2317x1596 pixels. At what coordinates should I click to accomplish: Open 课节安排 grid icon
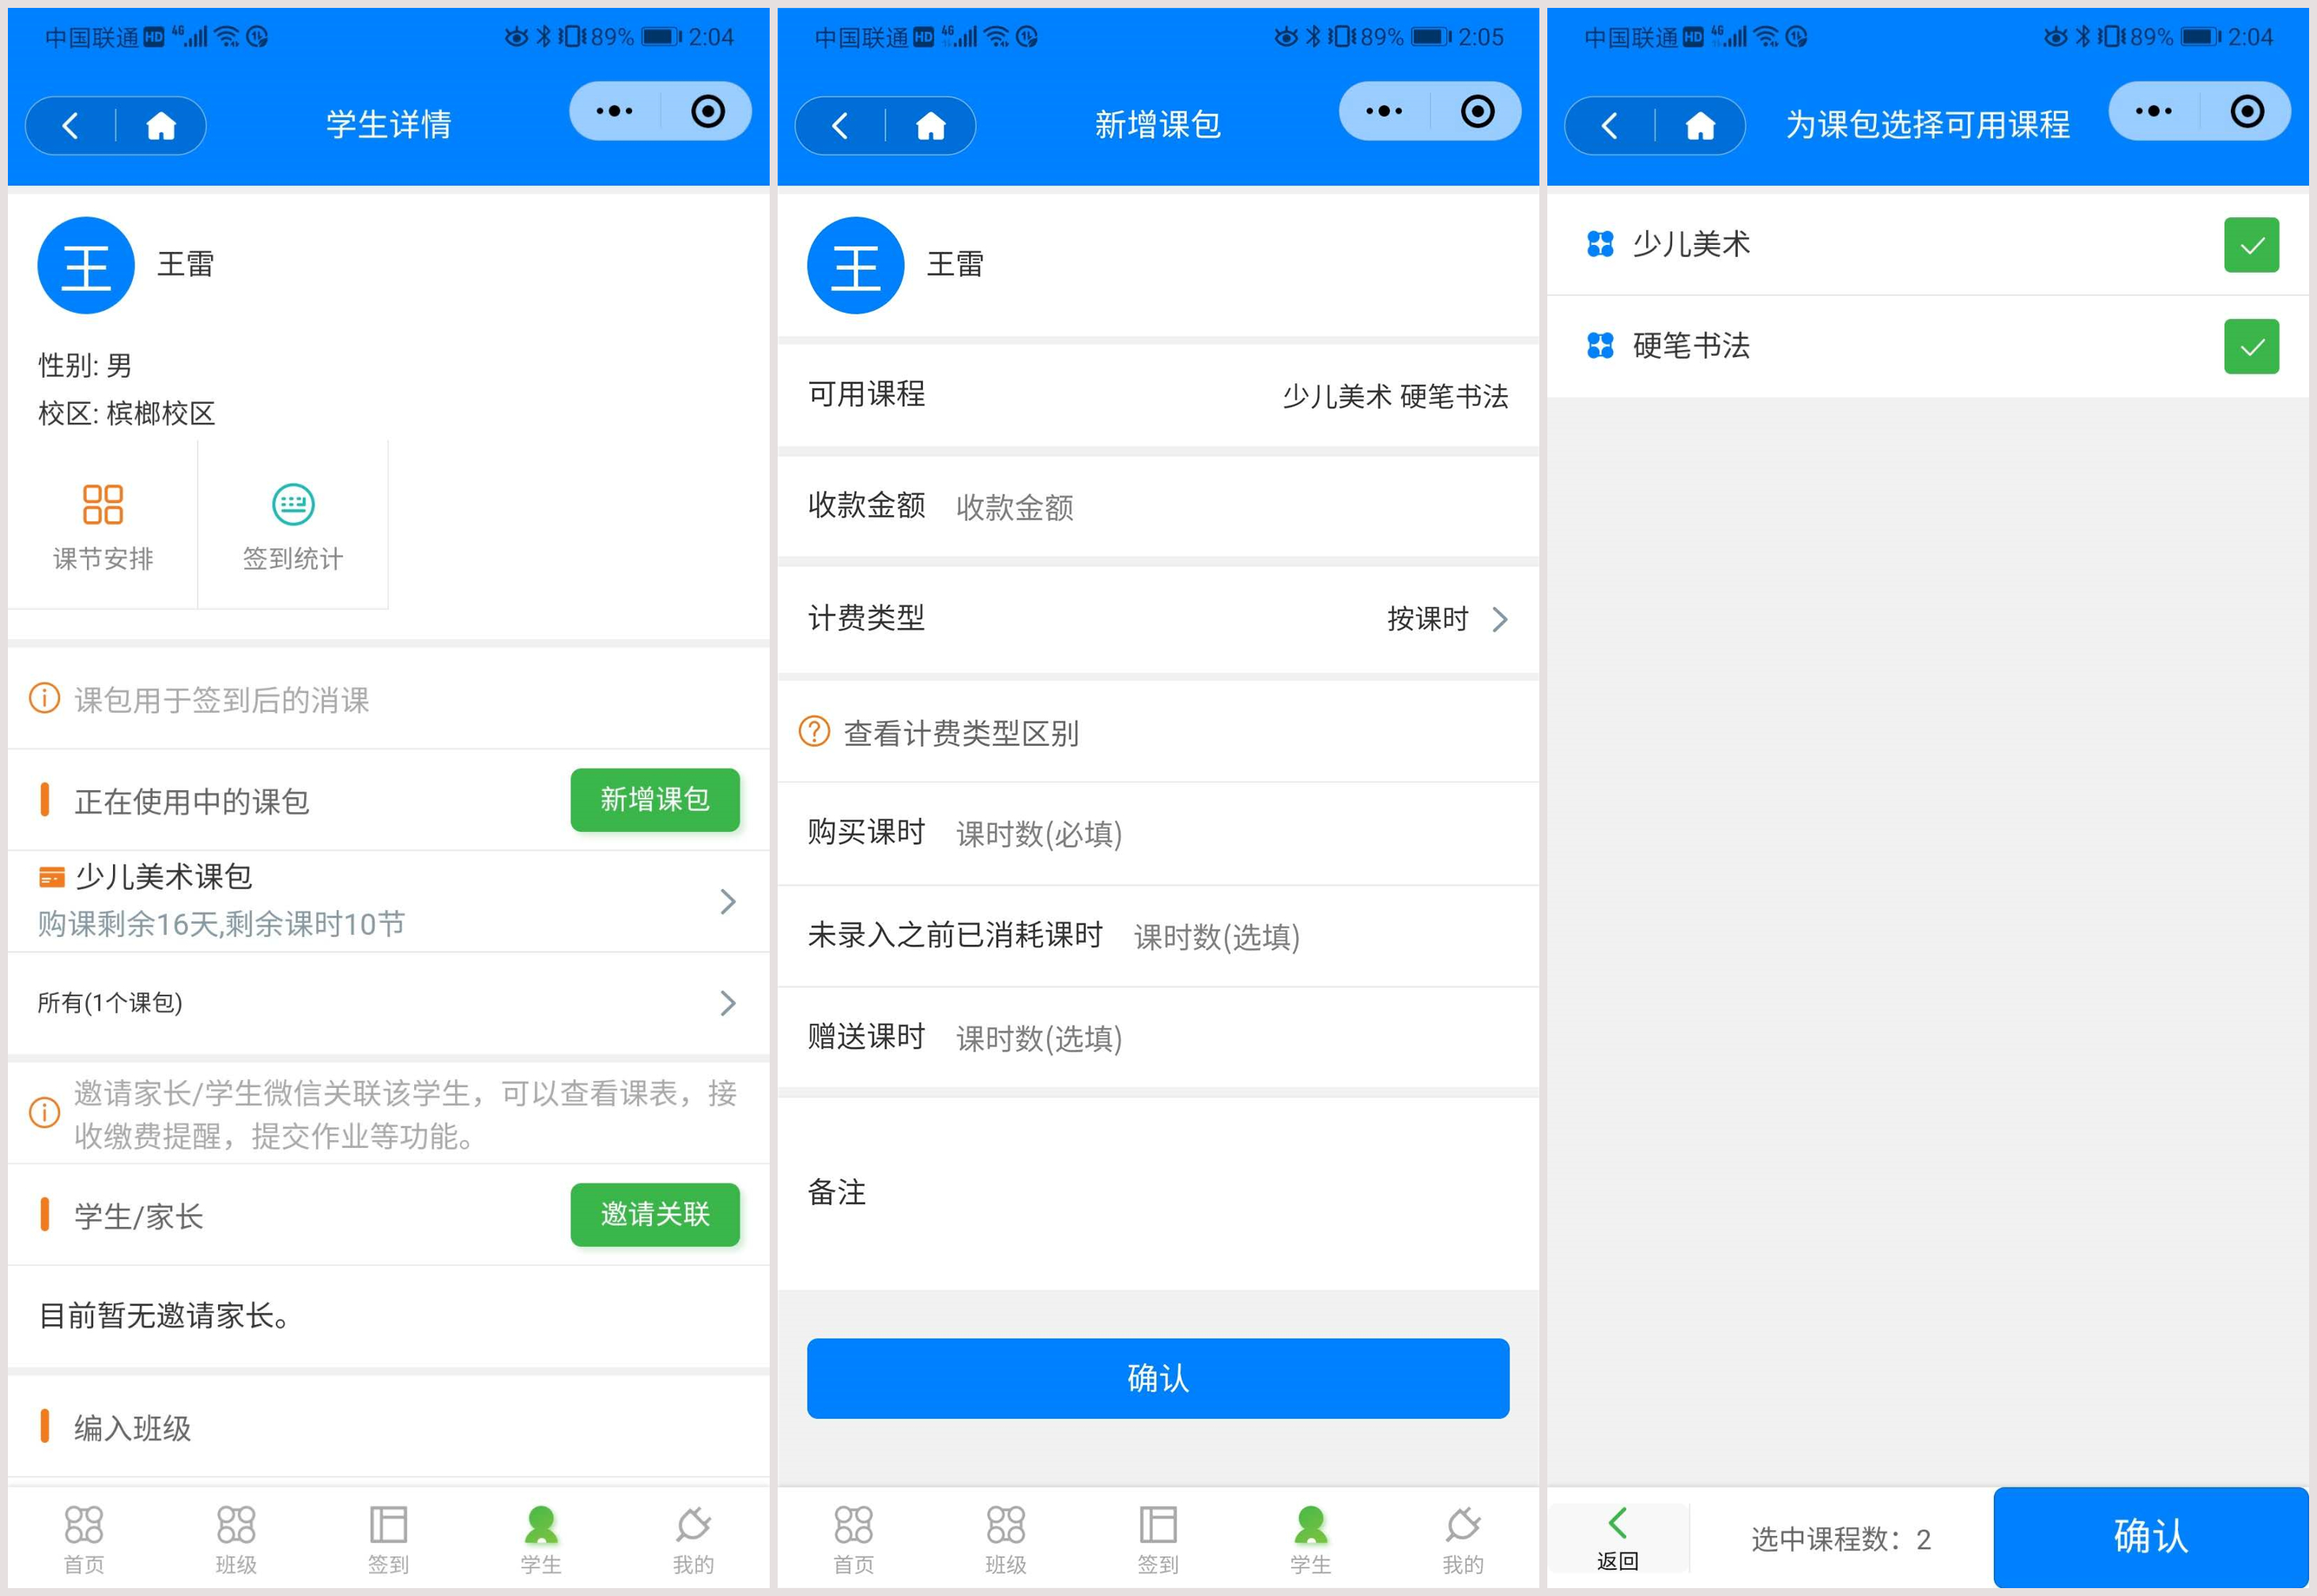(x=103, y=505)
